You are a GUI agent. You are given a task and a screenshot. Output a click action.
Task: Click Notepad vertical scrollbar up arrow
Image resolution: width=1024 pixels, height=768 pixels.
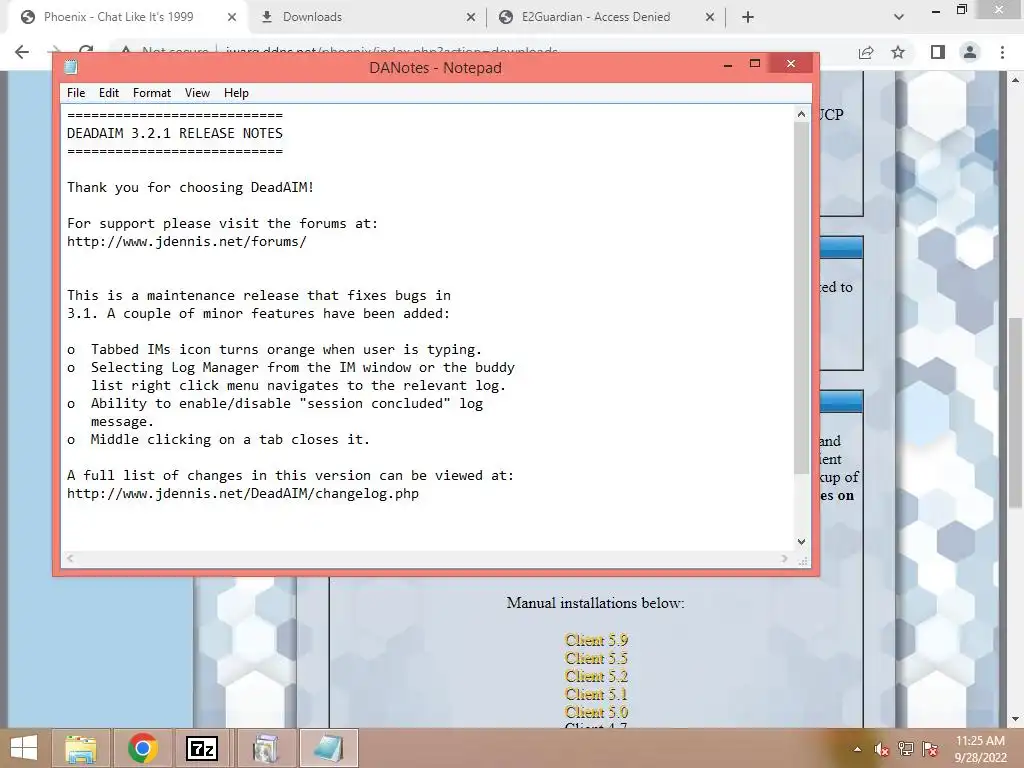[x=801, y=114]
